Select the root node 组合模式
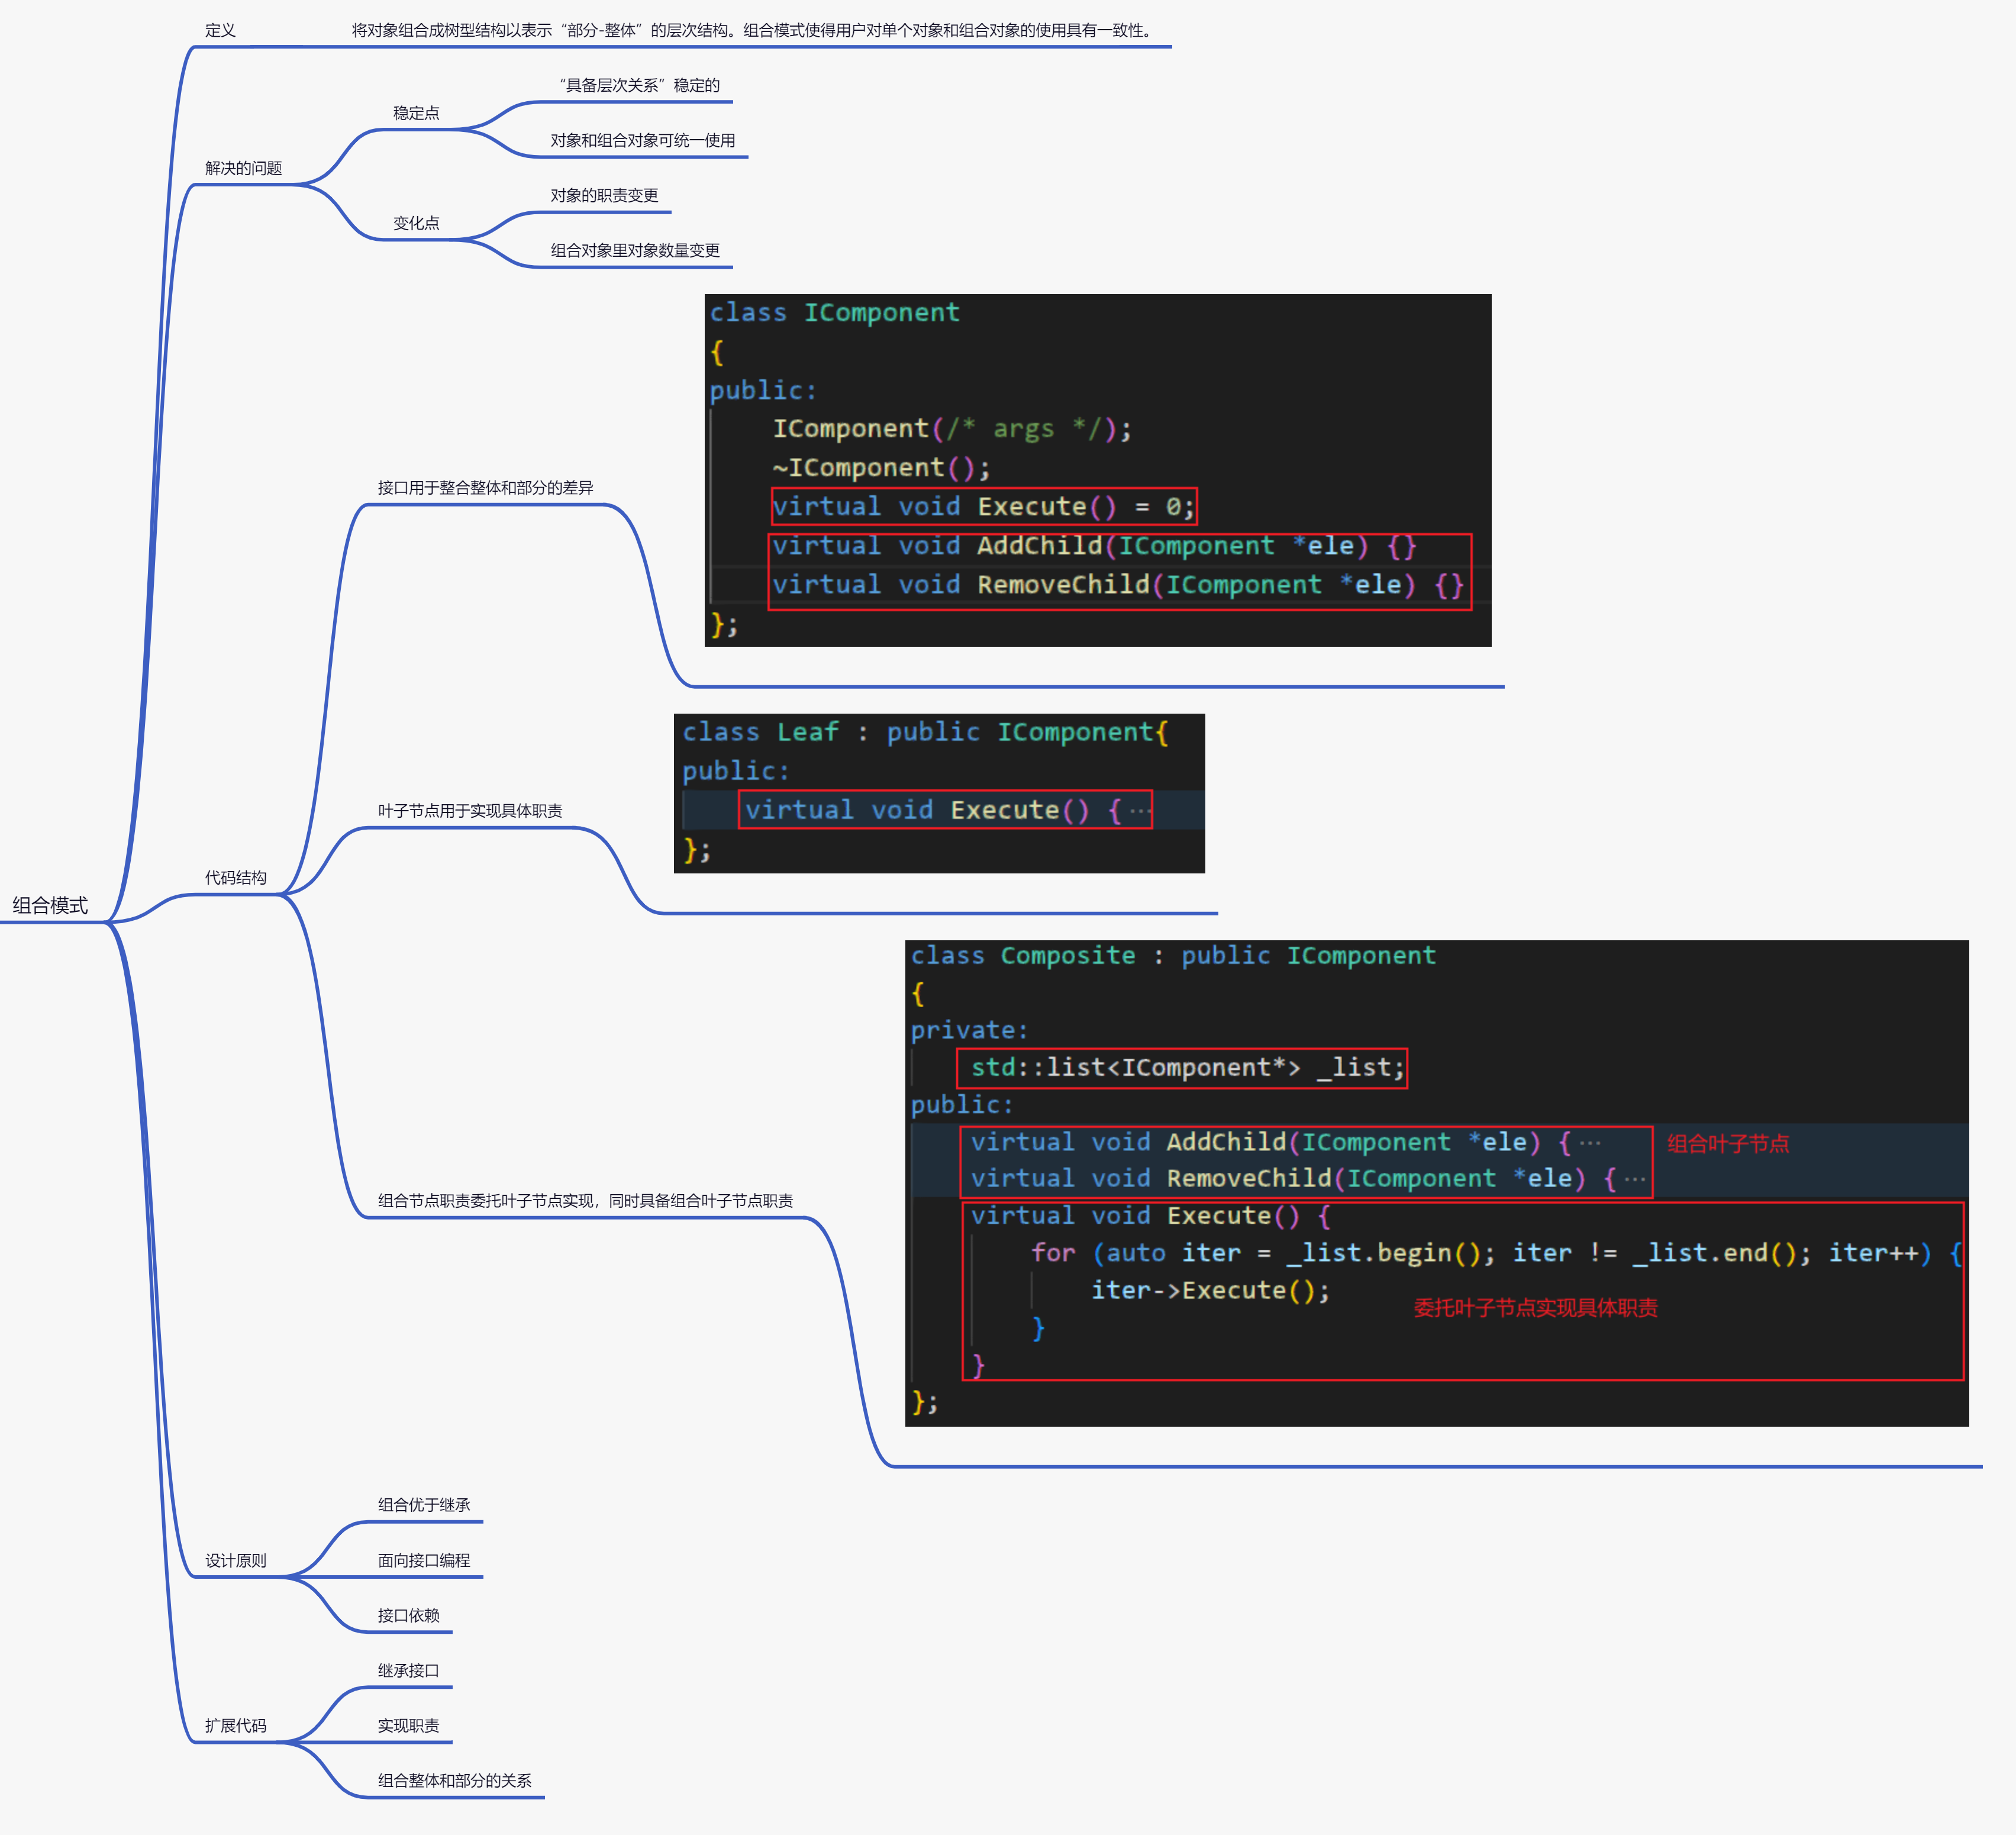The image size is (2016, 1835). [50, 905]
